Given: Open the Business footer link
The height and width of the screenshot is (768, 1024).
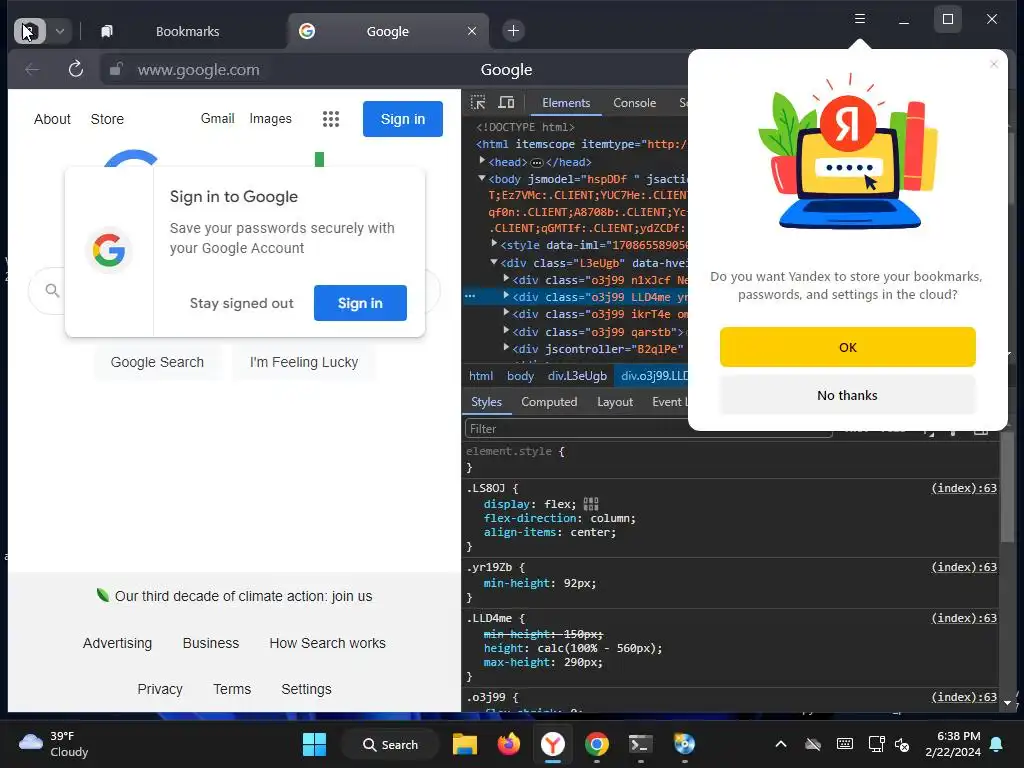Looking at the screenshot, I should [211, 643].
